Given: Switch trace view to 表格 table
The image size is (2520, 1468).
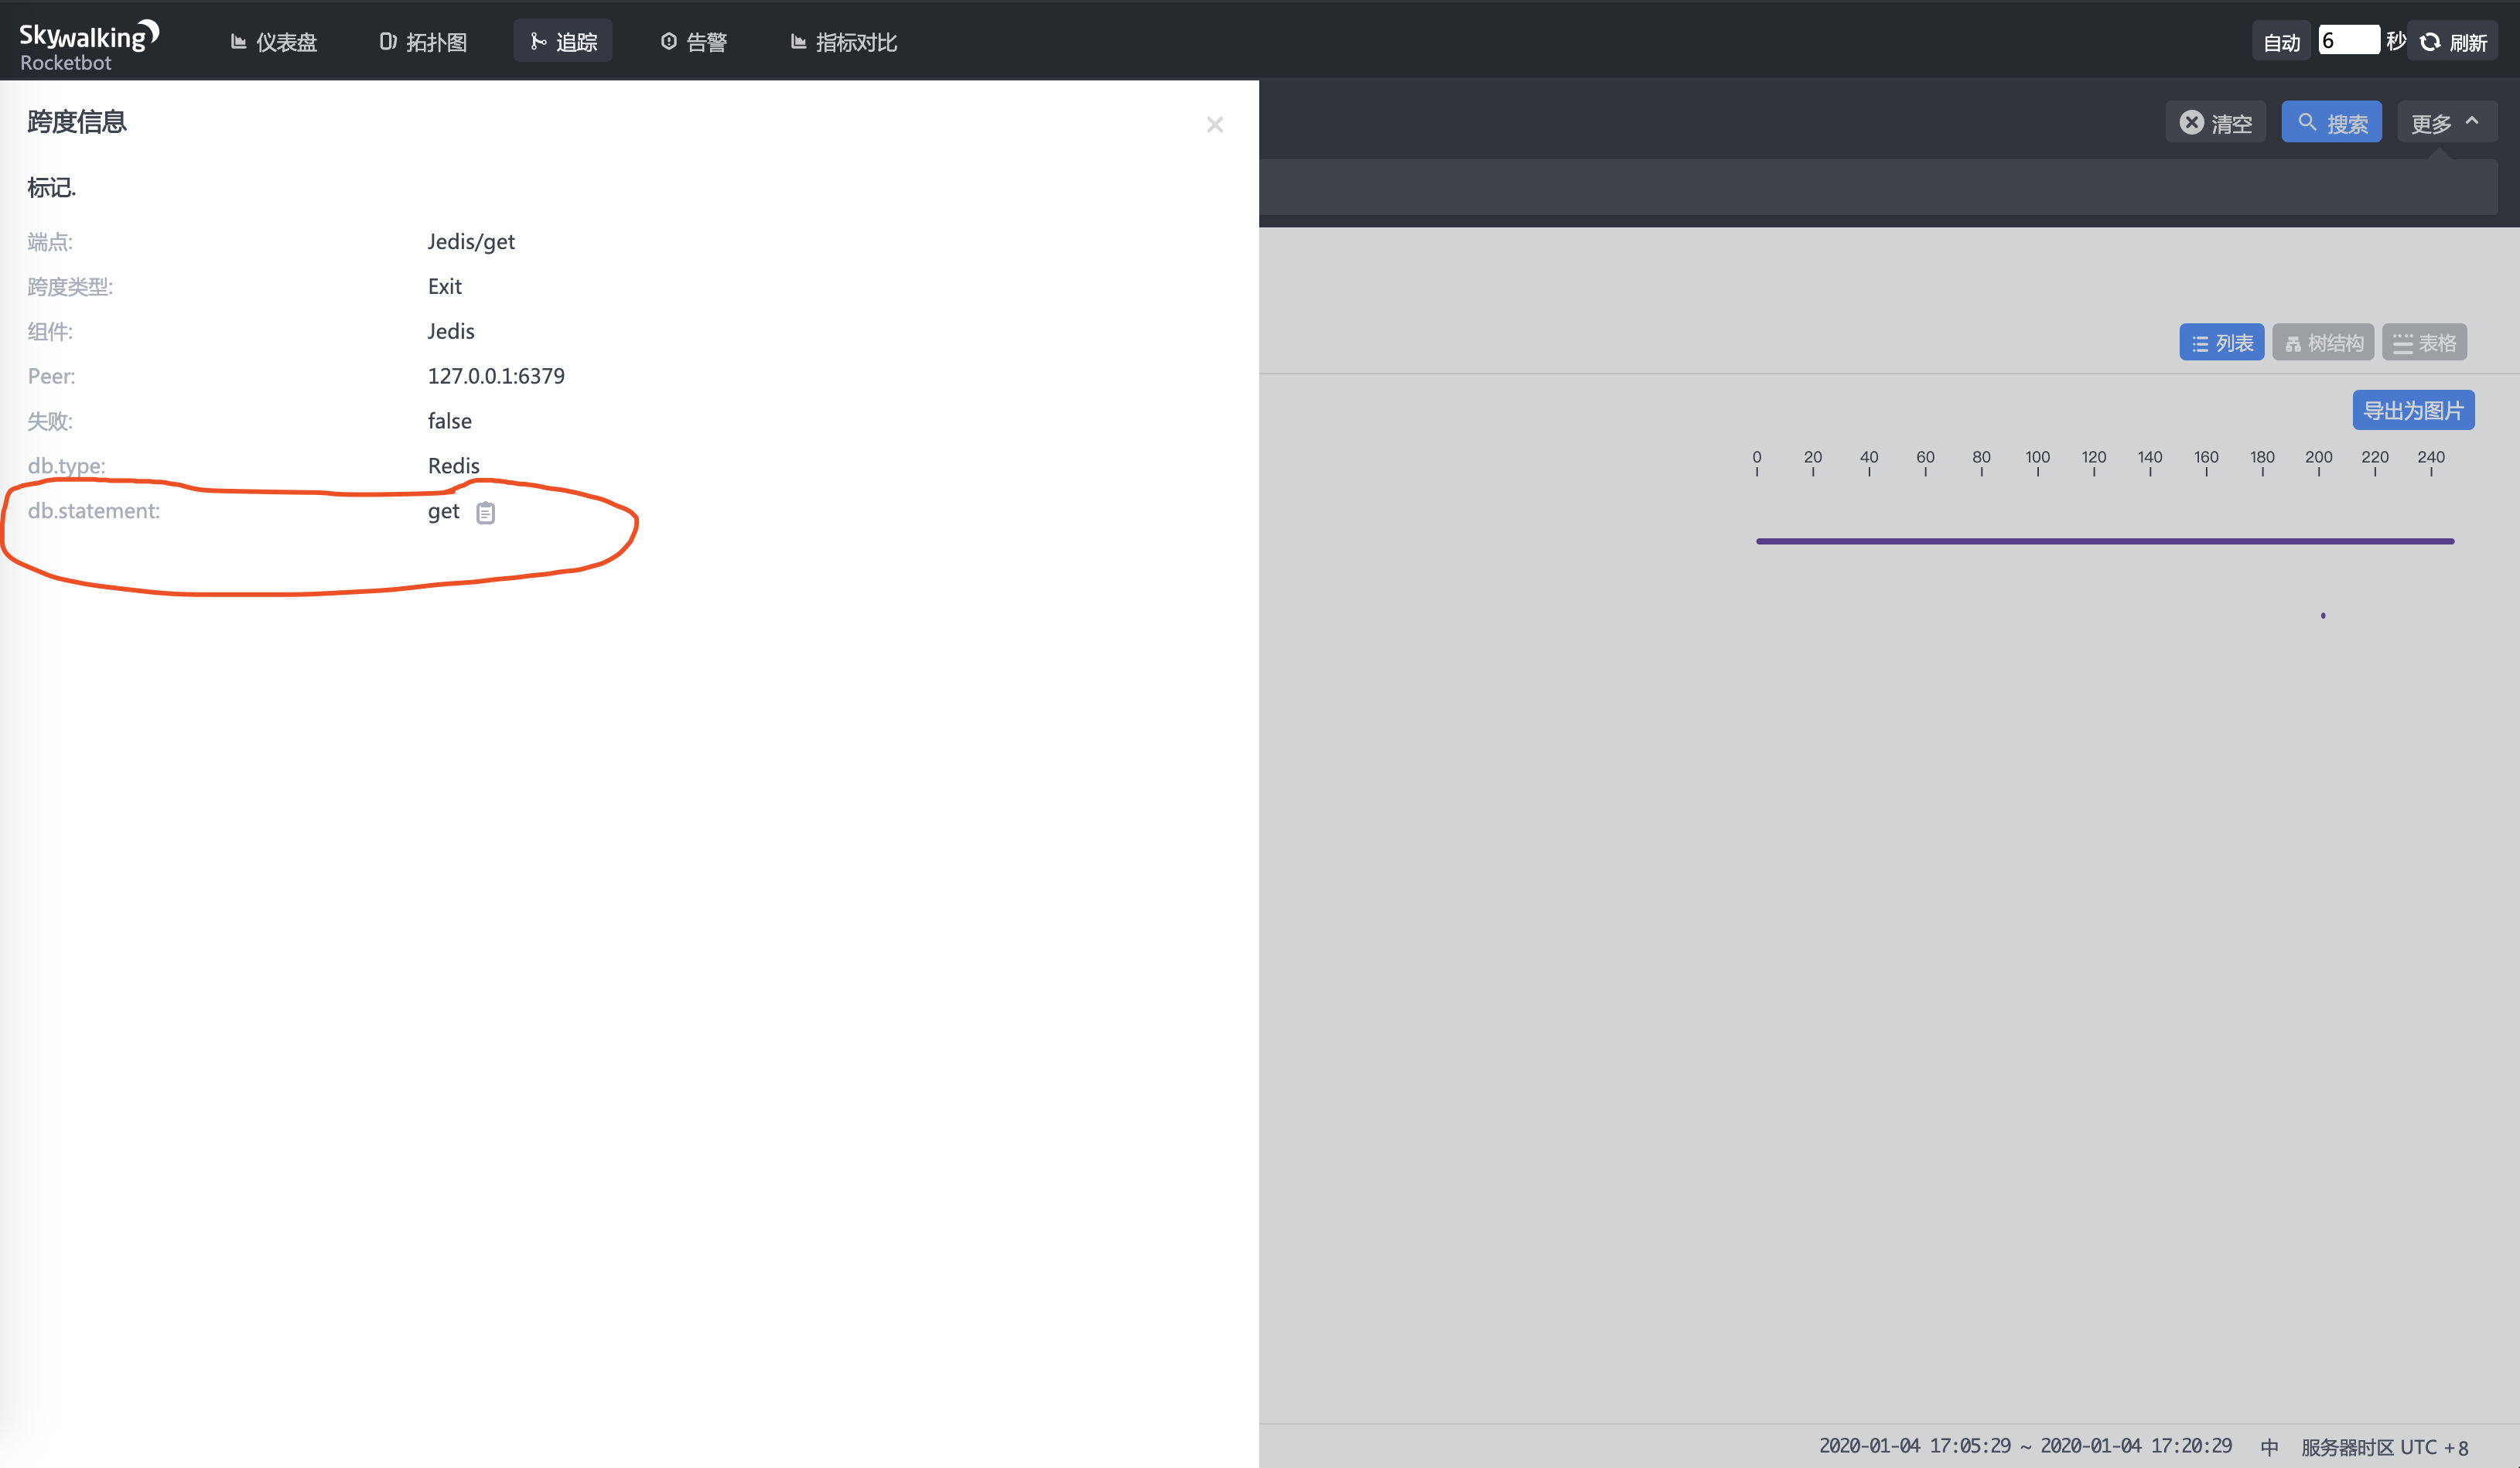Looking at the screenshot, I should (x=2424, y=343).
